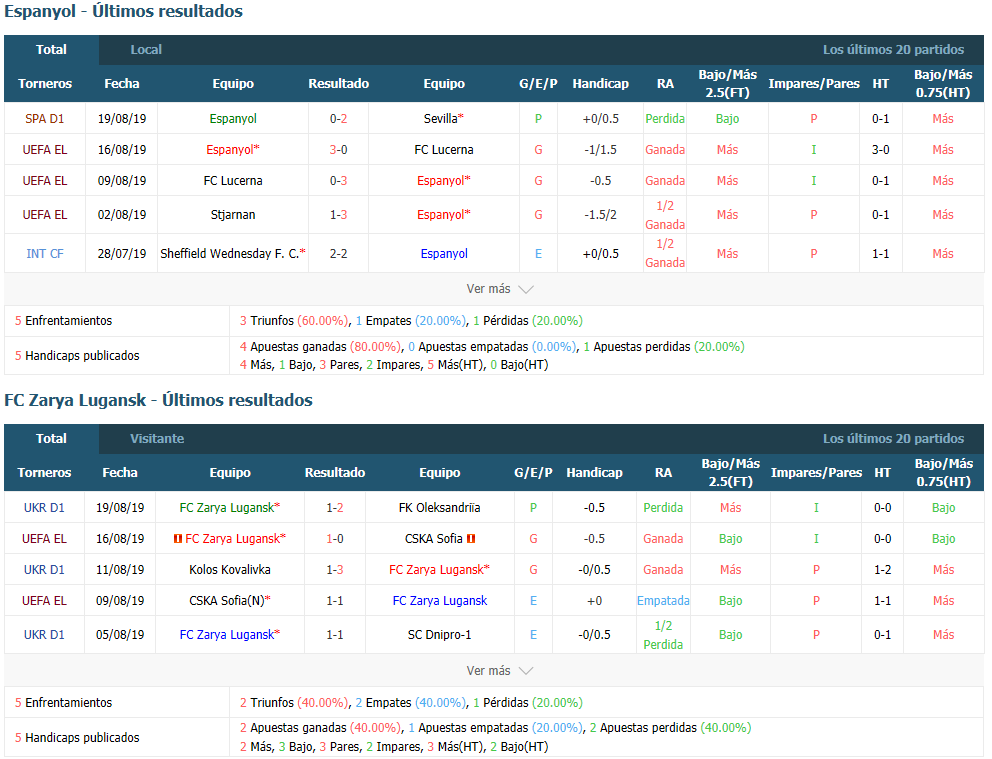Open the 2-2 result of the Sheffield match
992x759 pixels.
[x=338, y=254]
